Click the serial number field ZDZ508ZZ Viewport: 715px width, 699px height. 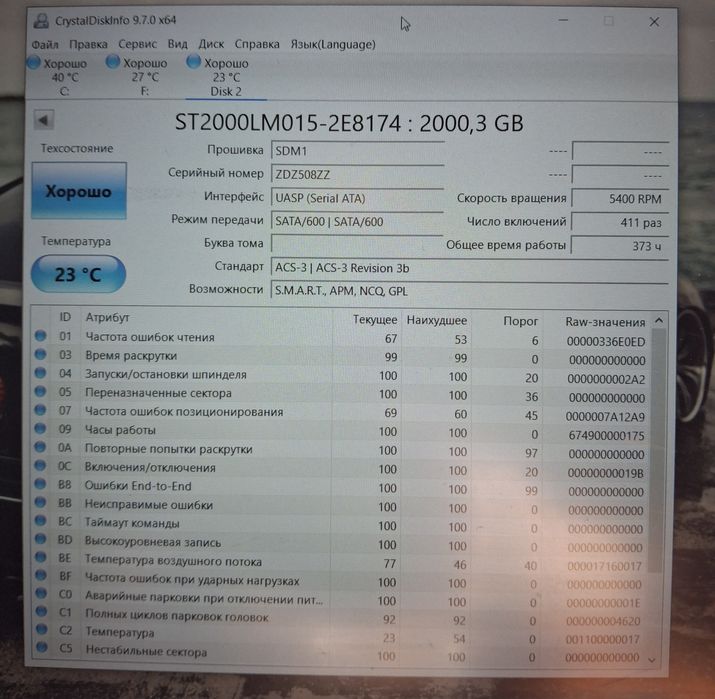357,174
